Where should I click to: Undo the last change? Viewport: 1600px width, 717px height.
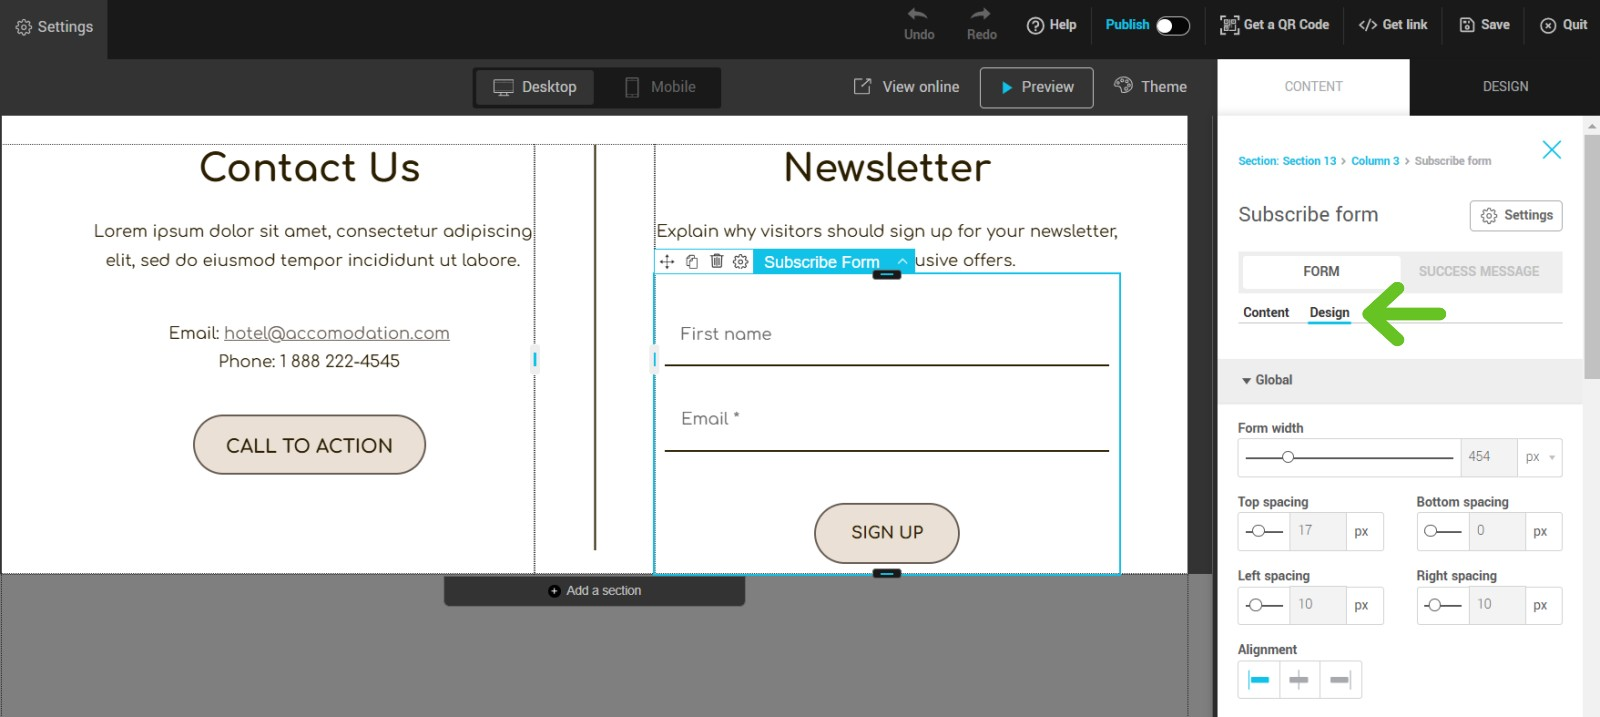[919, 24]
